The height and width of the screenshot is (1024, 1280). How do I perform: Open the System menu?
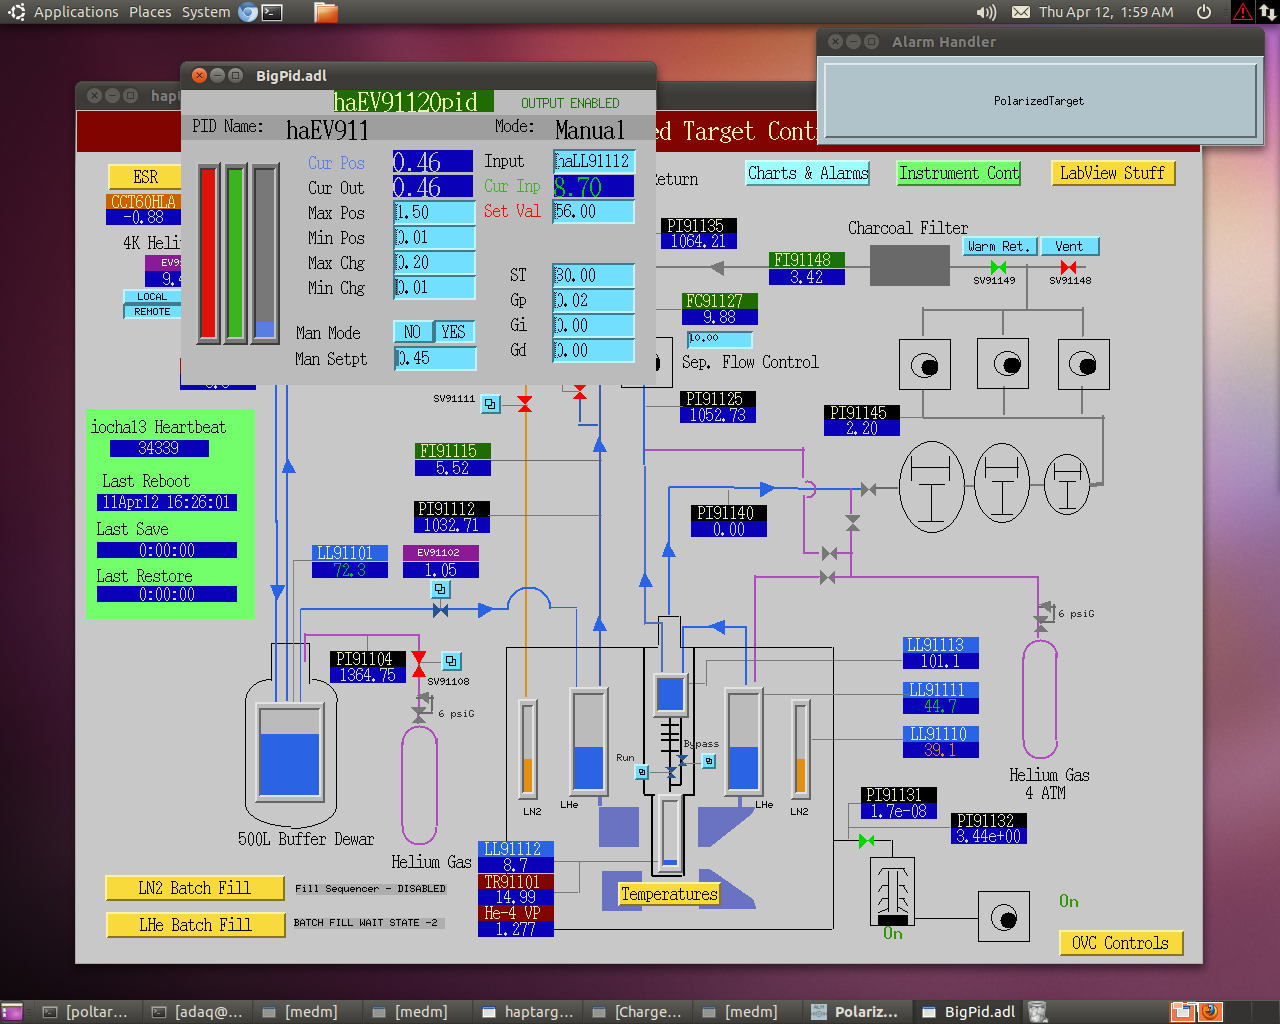point(206,12)
